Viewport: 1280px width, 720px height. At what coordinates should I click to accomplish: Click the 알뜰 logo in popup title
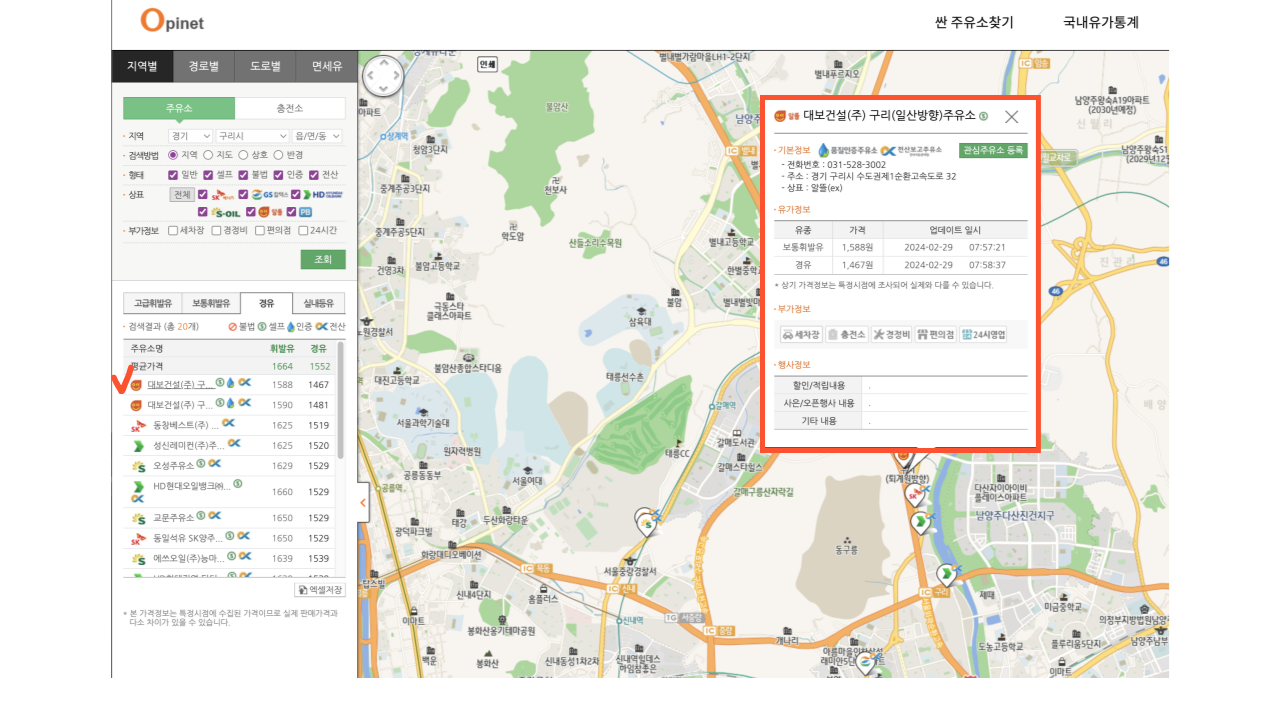click(787, 116)
